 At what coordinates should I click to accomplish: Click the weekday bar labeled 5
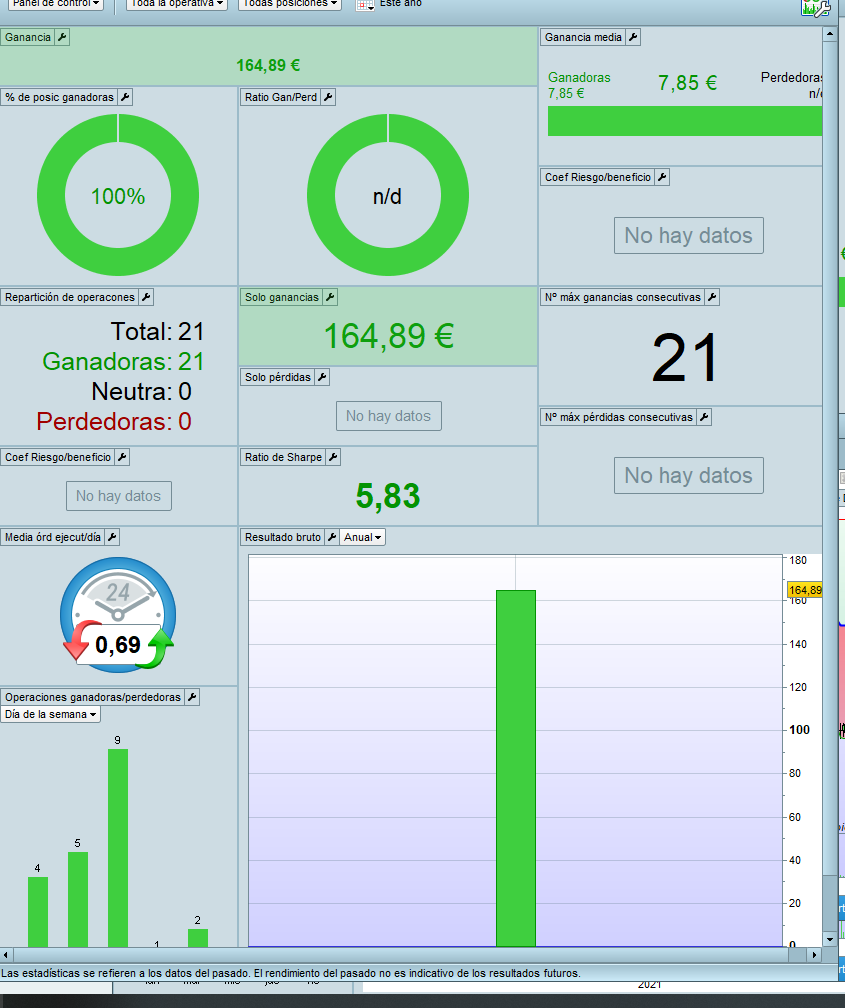78,899
